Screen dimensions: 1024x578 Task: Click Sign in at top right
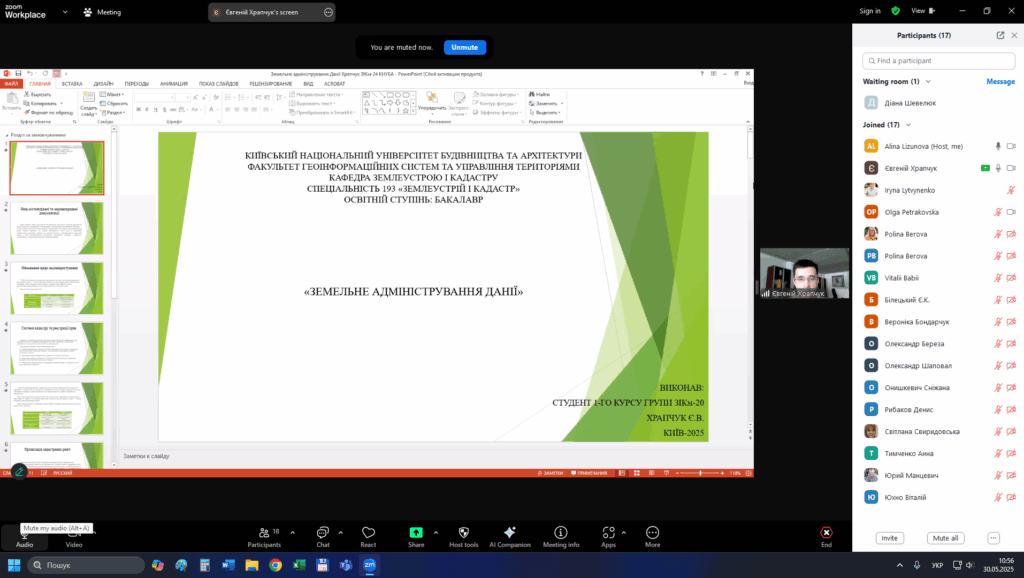click(869, 11)
